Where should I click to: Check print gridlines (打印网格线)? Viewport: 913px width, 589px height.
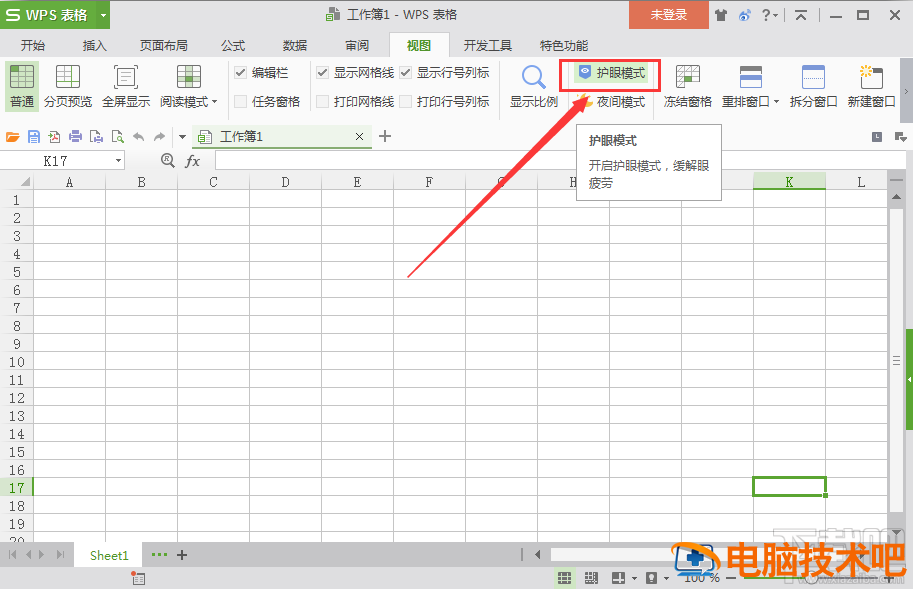point(323,102)
